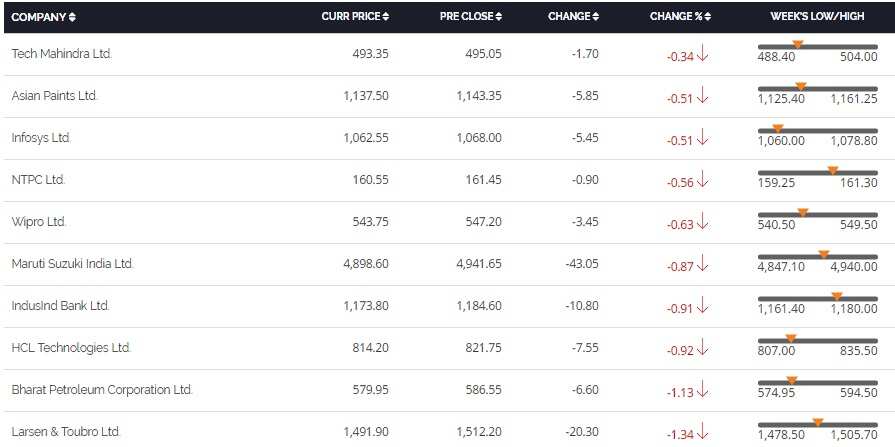The image size is (895, 447).
Task: Click the IndusInd Bank week range slider marker
Action: tap(837, 296)
